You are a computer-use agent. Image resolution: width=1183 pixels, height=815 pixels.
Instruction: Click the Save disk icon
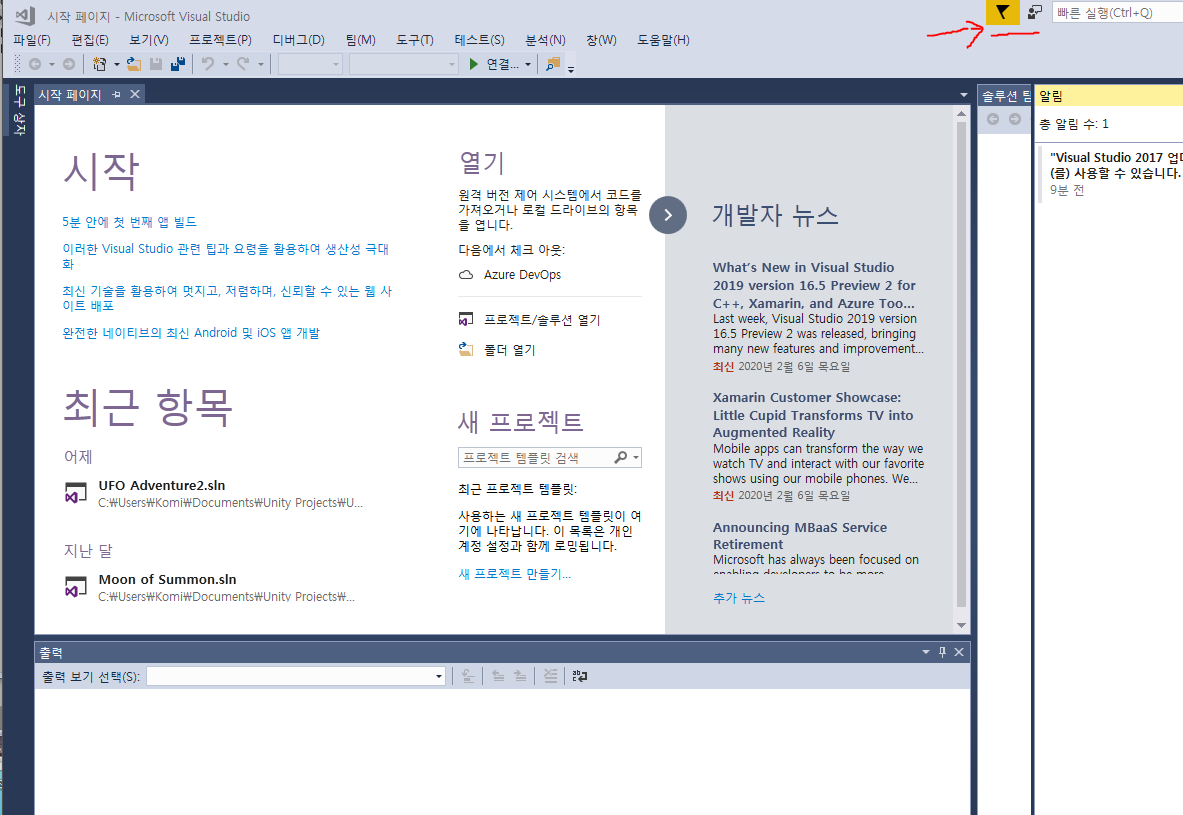156,64
